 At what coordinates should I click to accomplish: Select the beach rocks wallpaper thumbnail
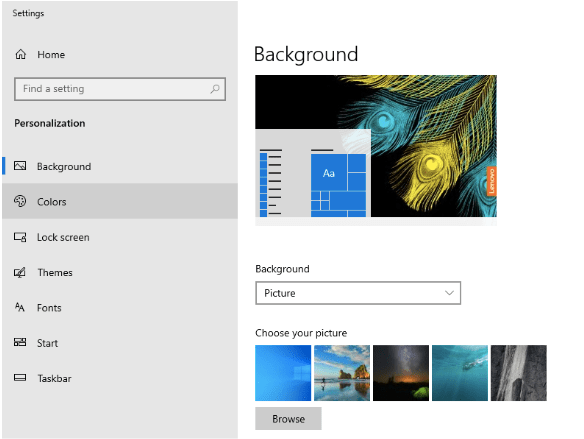(x=342, y=373)
